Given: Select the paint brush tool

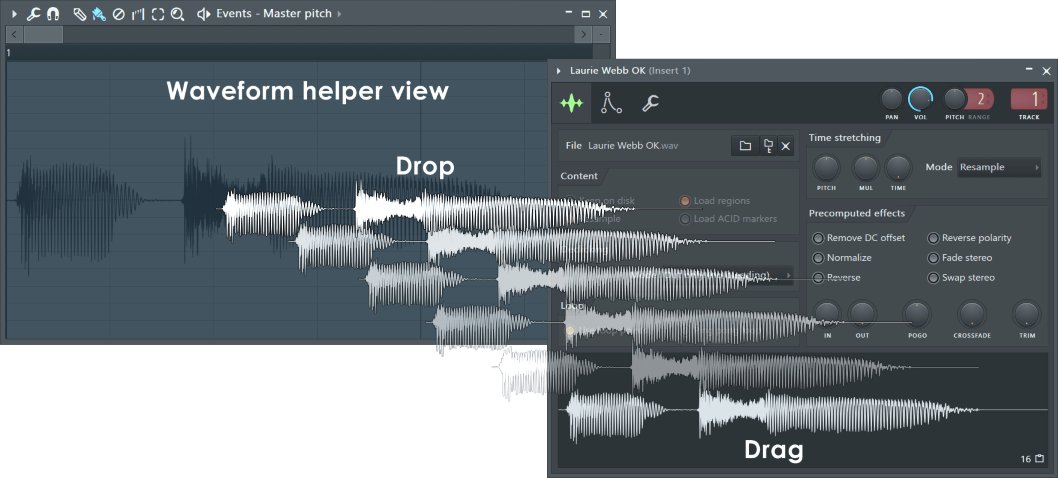Looking at the screenshot, I should (x=98, y=14).
